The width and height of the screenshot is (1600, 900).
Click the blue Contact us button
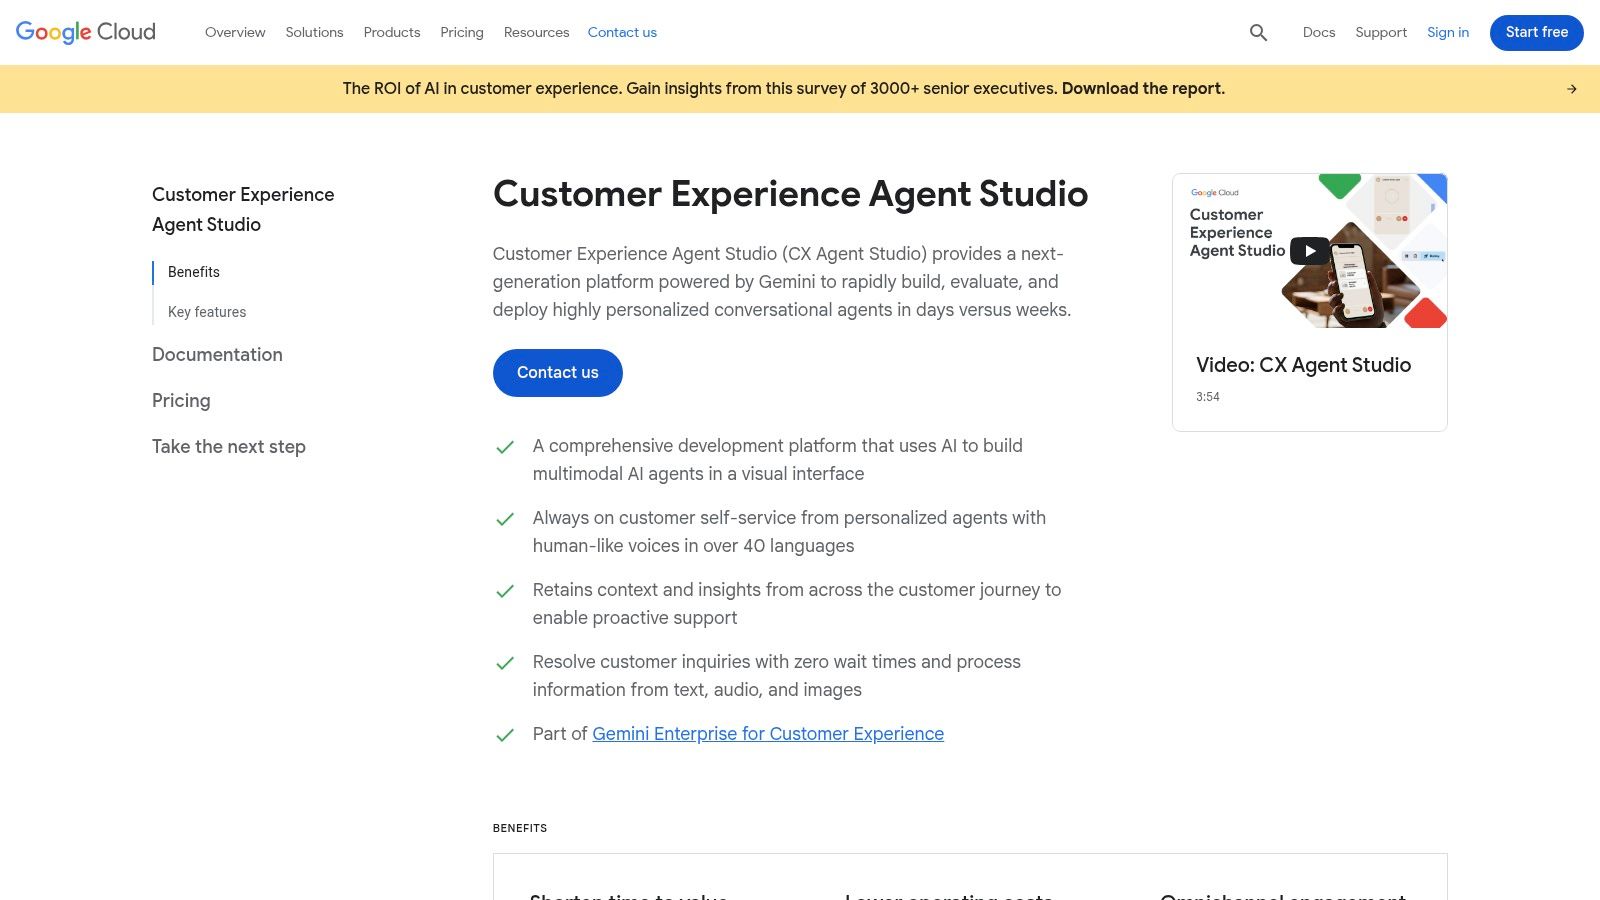click(x=557, y=372)
